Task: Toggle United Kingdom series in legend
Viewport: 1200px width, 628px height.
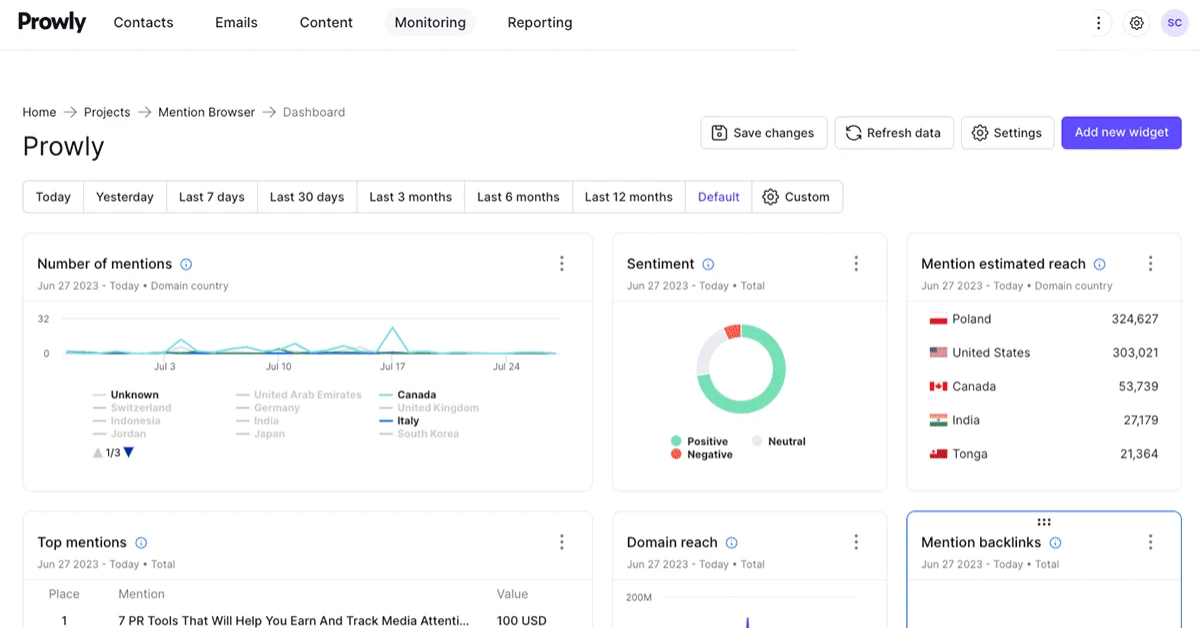Action: tap(429, 408)
